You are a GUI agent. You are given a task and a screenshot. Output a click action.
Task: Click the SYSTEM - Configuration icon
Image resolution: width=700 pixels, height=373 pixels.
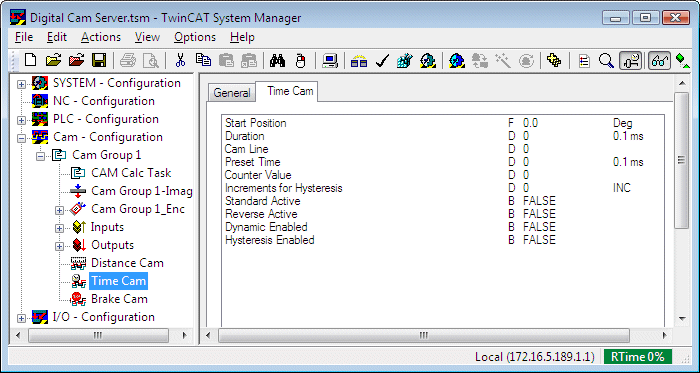click(40, 83)
